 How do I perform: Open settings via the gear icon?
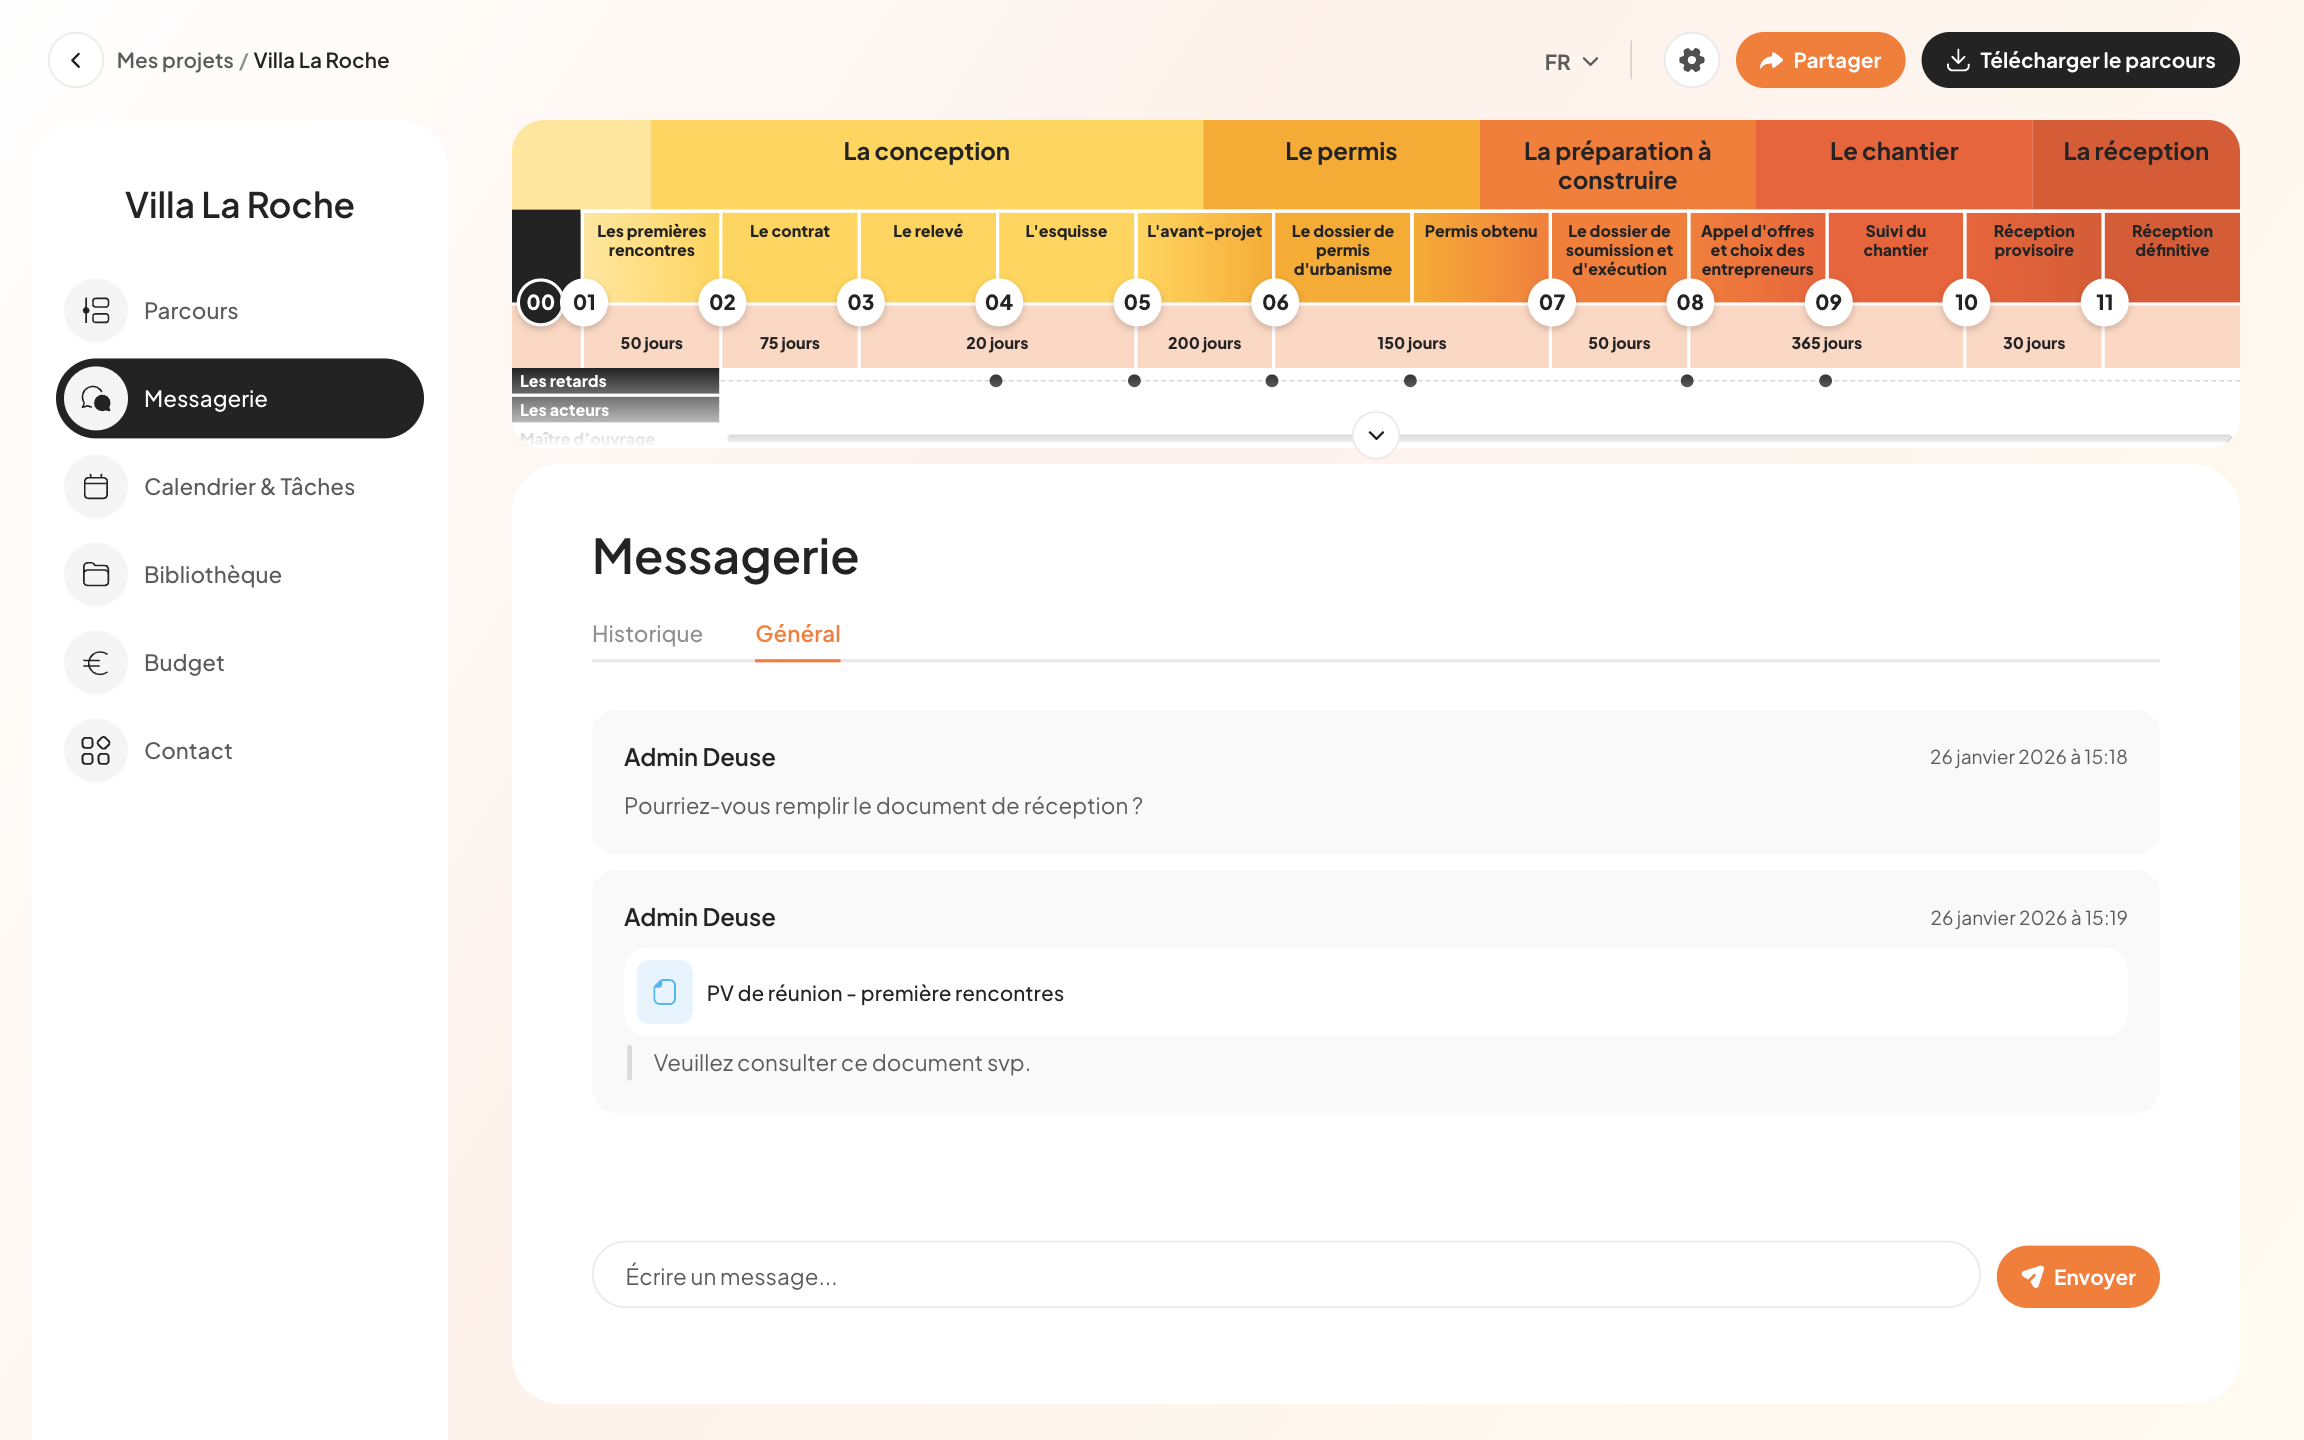pyautogui.click(x=1691, y=60)
